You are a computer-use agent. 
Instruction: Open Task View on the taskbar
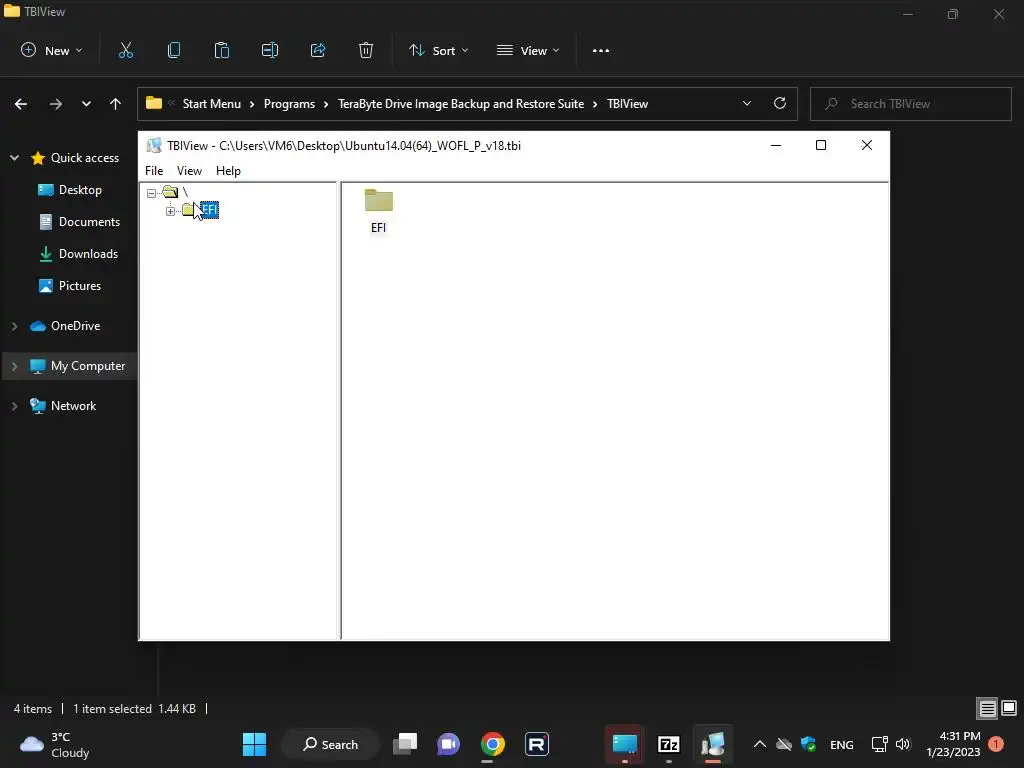[406, 744]
